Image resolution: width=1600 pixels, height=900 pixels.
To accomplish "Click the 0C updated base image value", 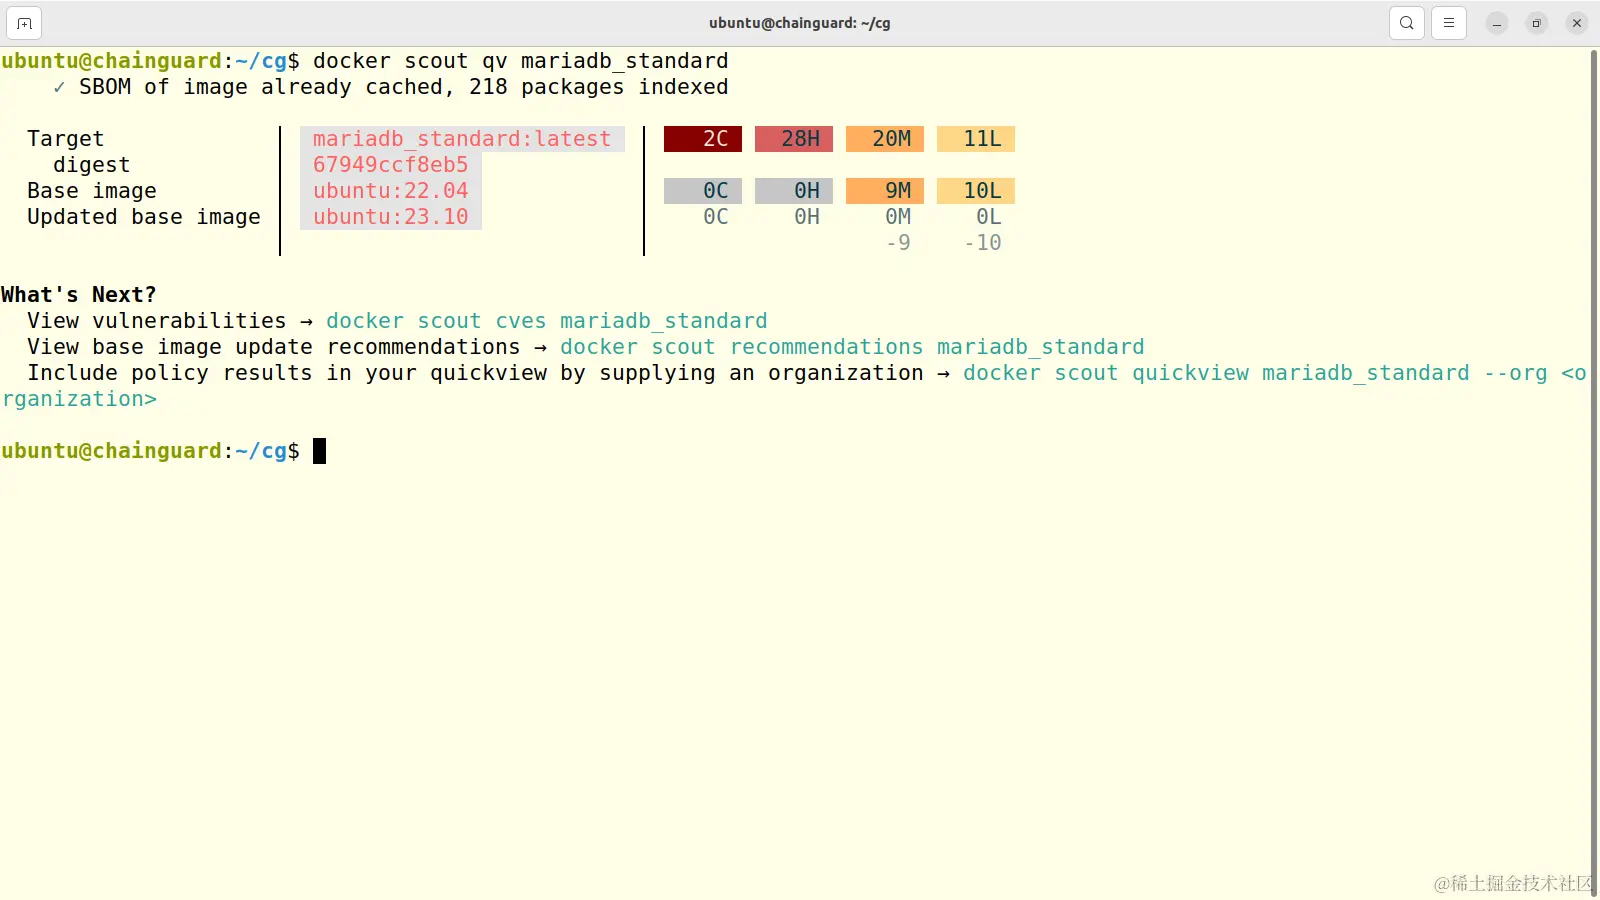I will tap(716, 217).
